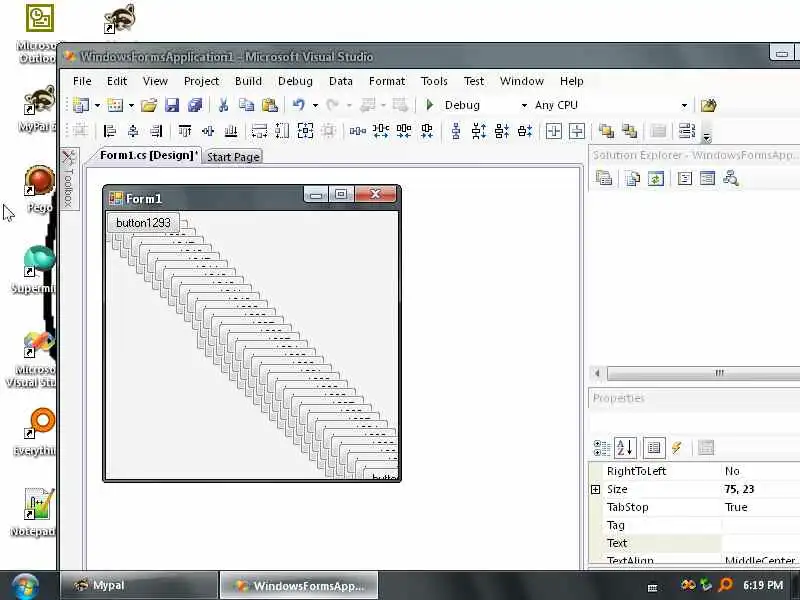The image size is (800, 600).
Task: Click Decrease Horizontal Spacing icon
Action: (x=404, y=131)
